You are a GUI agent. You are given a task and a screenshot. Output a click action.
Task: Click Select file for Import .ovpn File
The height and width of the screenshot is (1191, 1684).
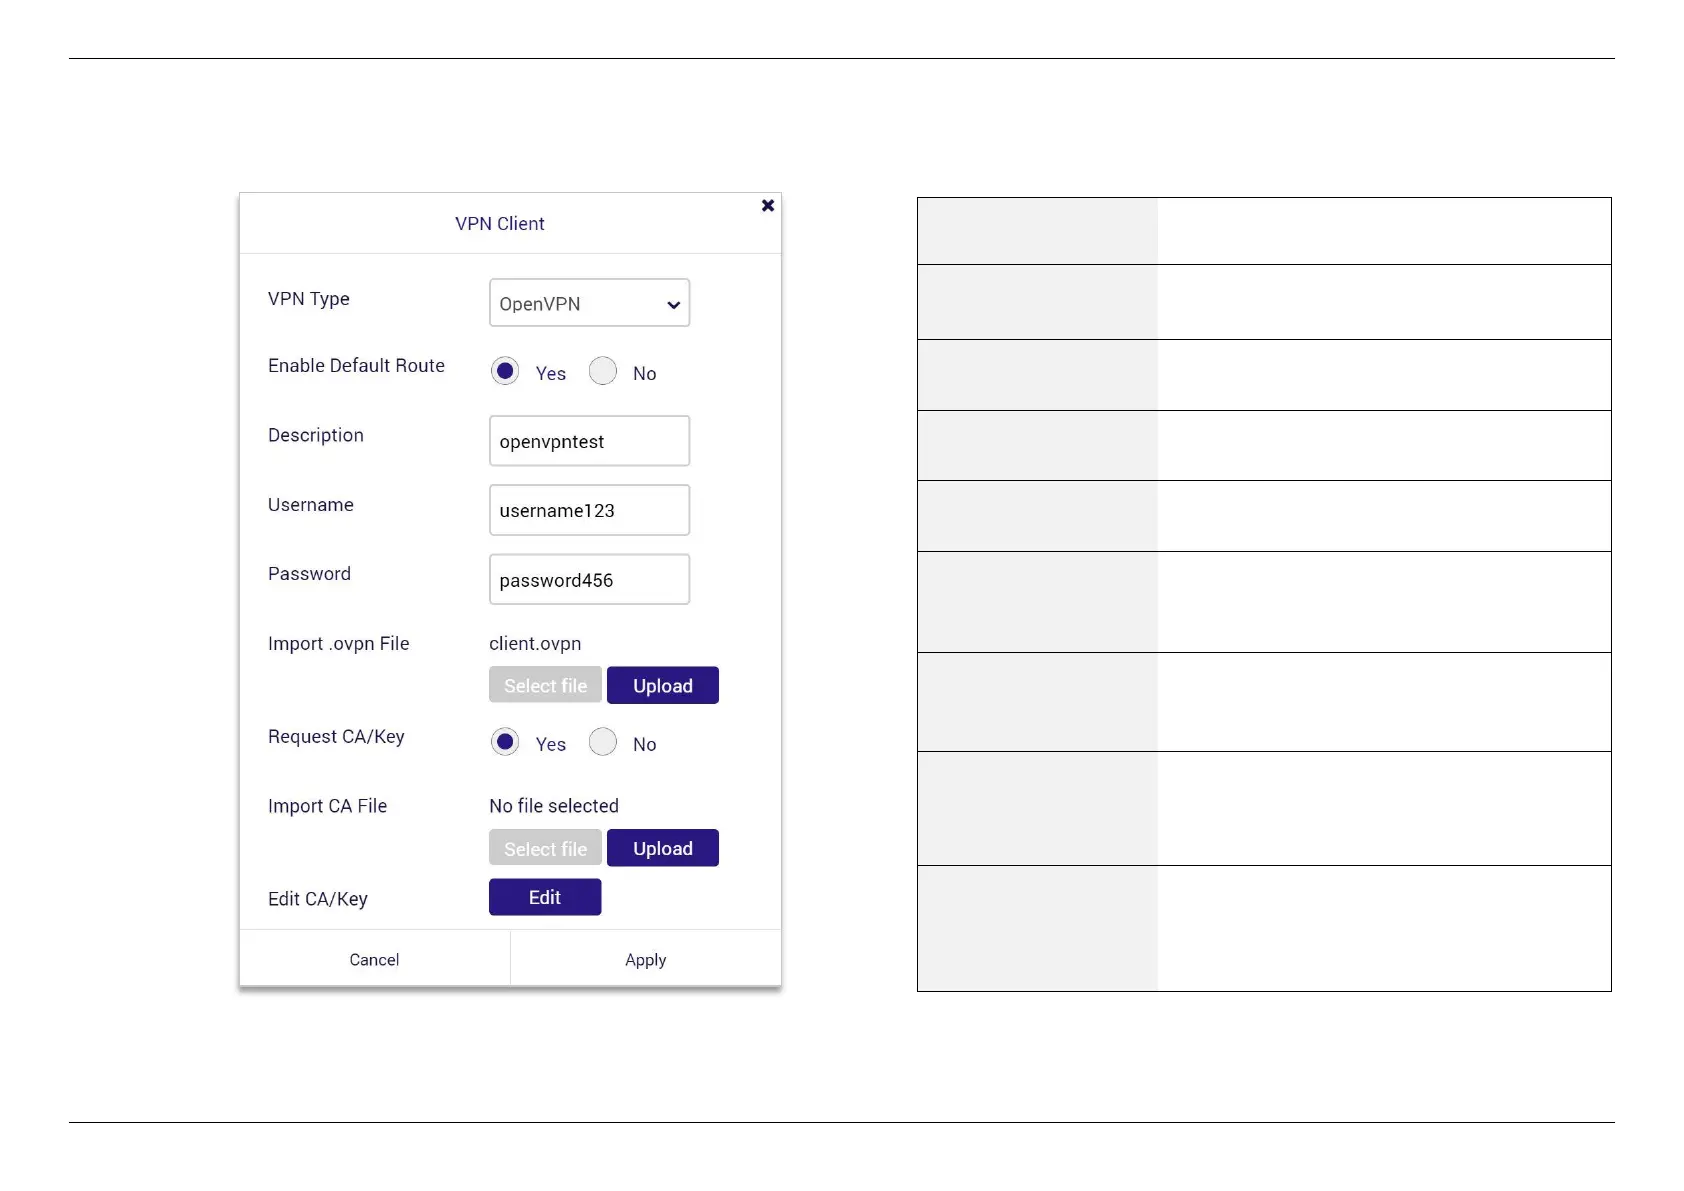click(x=545, y=685)
